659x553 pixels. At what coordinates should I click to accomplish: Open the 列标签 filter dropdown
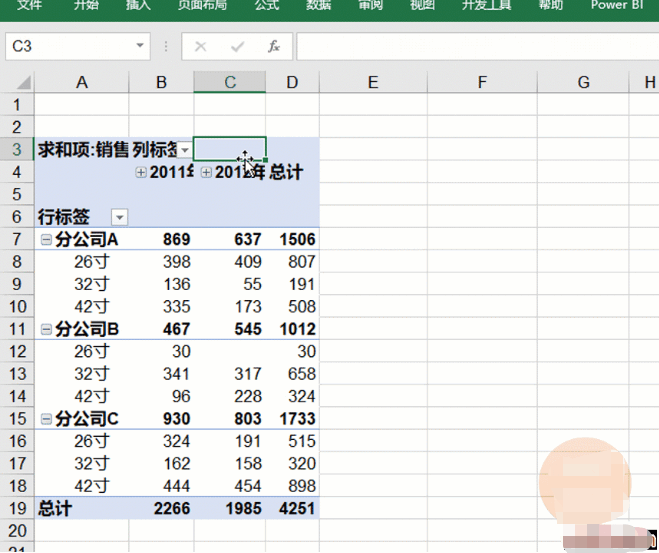(185, 150)
